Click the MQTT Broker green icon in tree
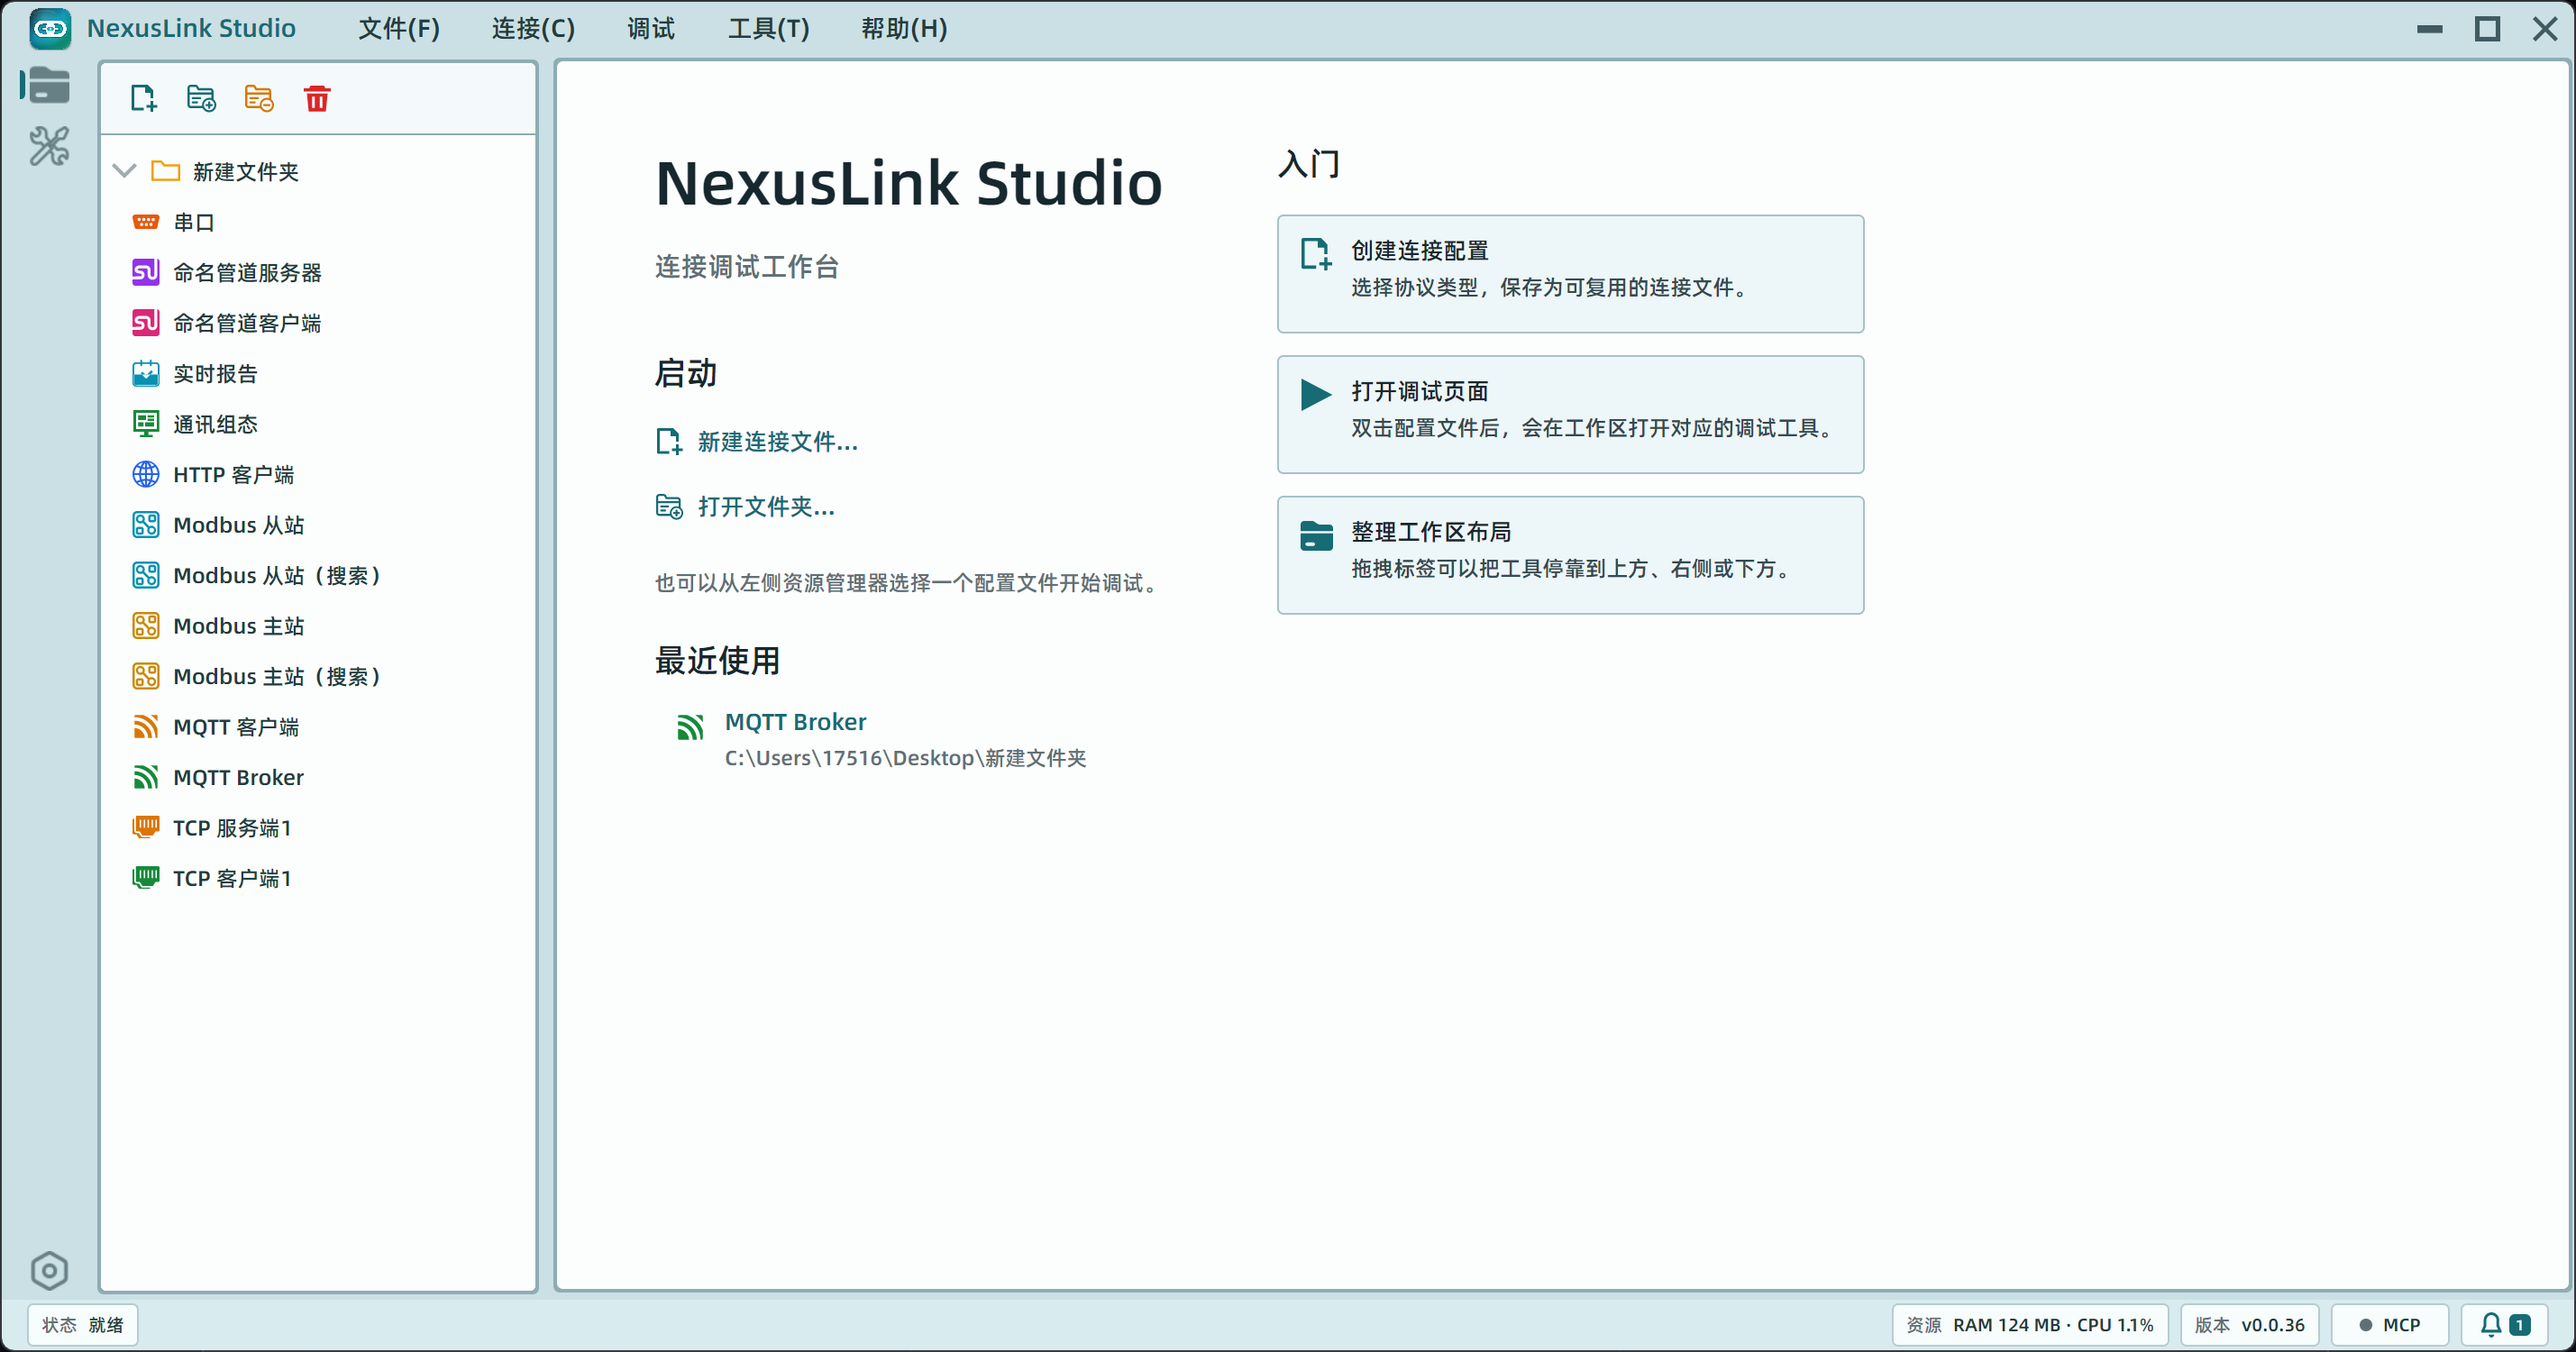The width and height of the screenshot is (2576, 1352). (x=146, y=776)
